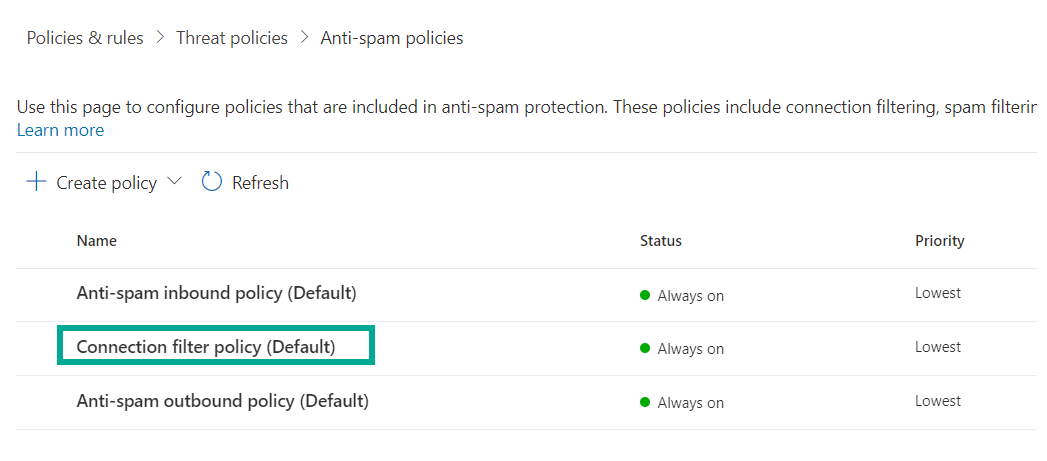The height and width of the screenshot is (461, 1047).
Task: Select Anti-spam policies breadcrumb
Action: tap(392, 38)
